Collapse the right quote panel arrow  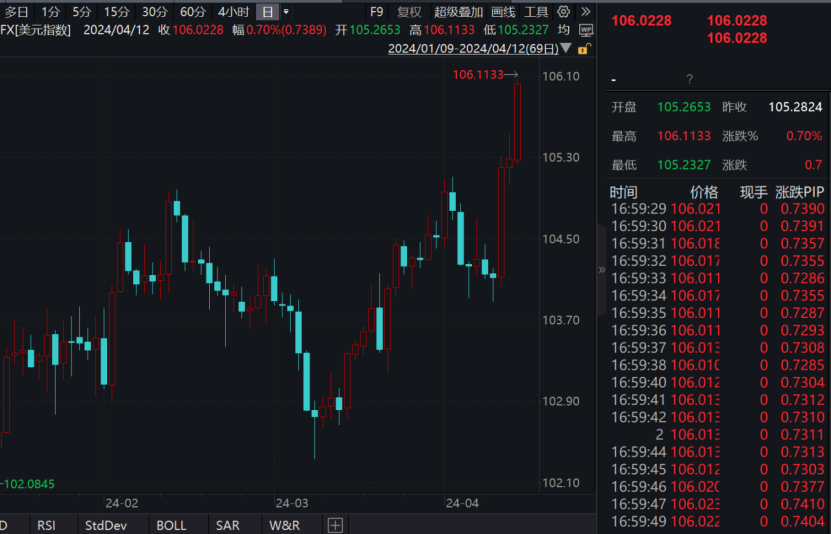[601, 269]
